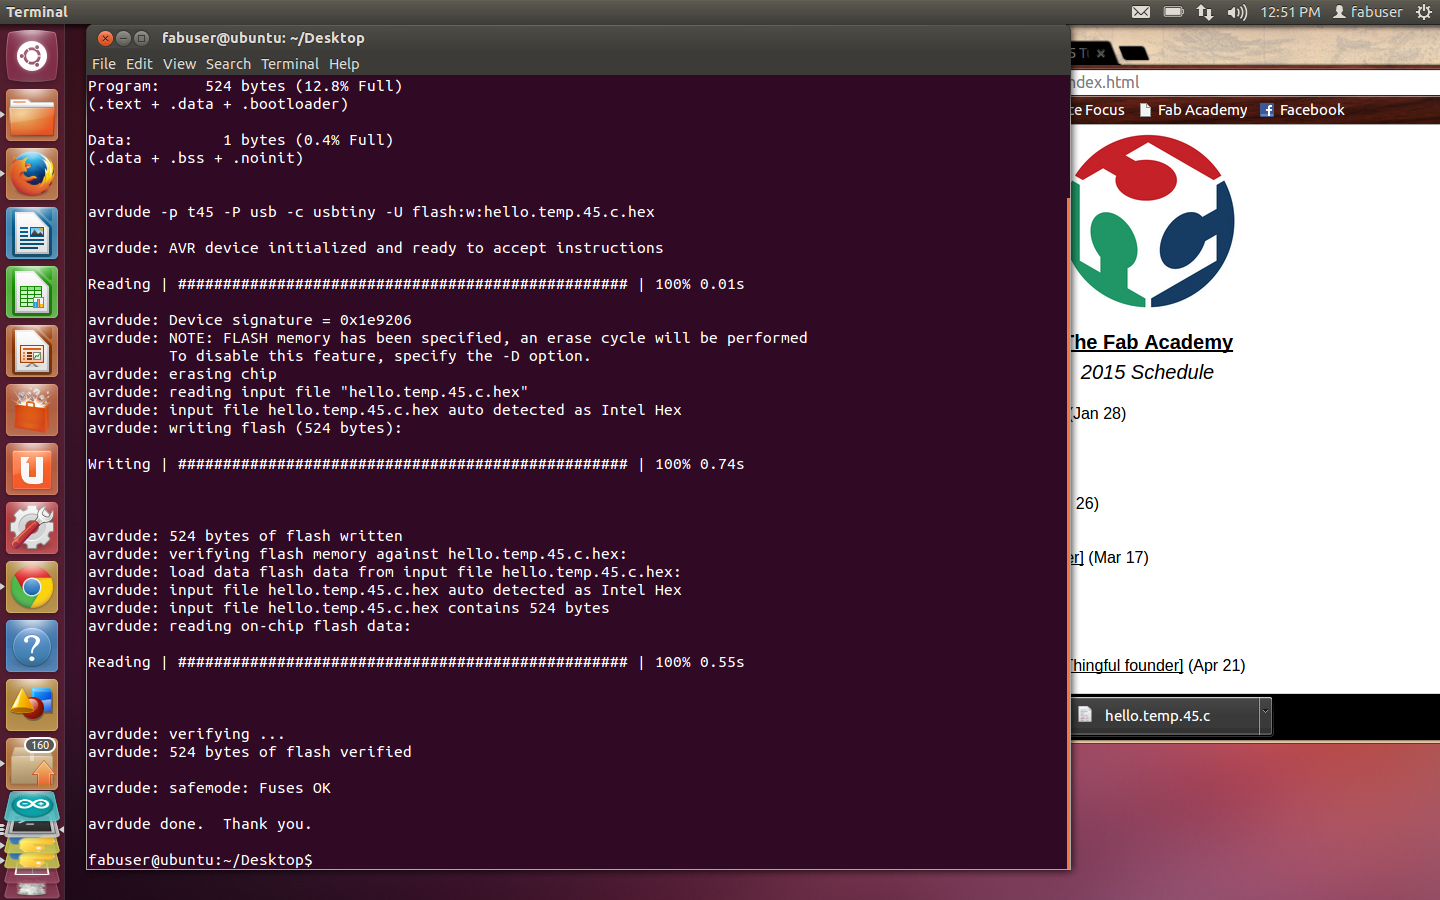
Task: Open a new tab in the browser window
Action: 1134,53
